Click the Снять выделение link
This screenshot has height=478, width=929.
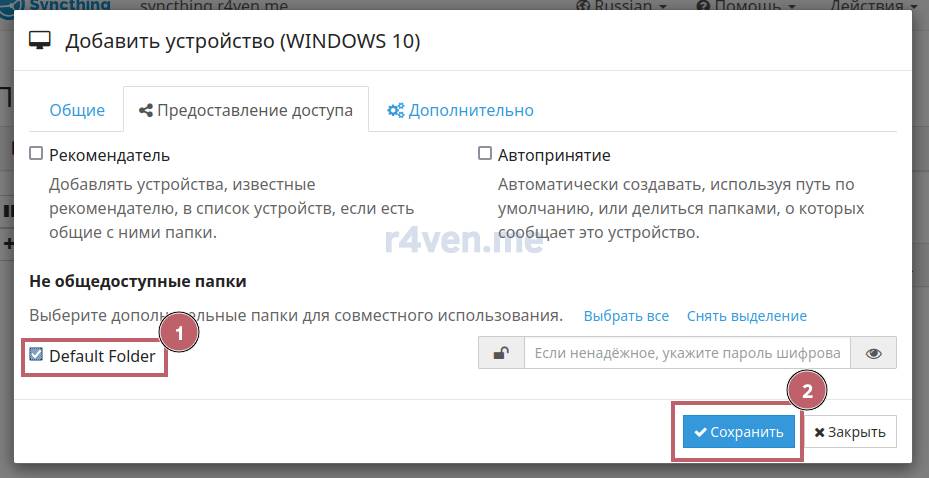(x=746, y=316)
